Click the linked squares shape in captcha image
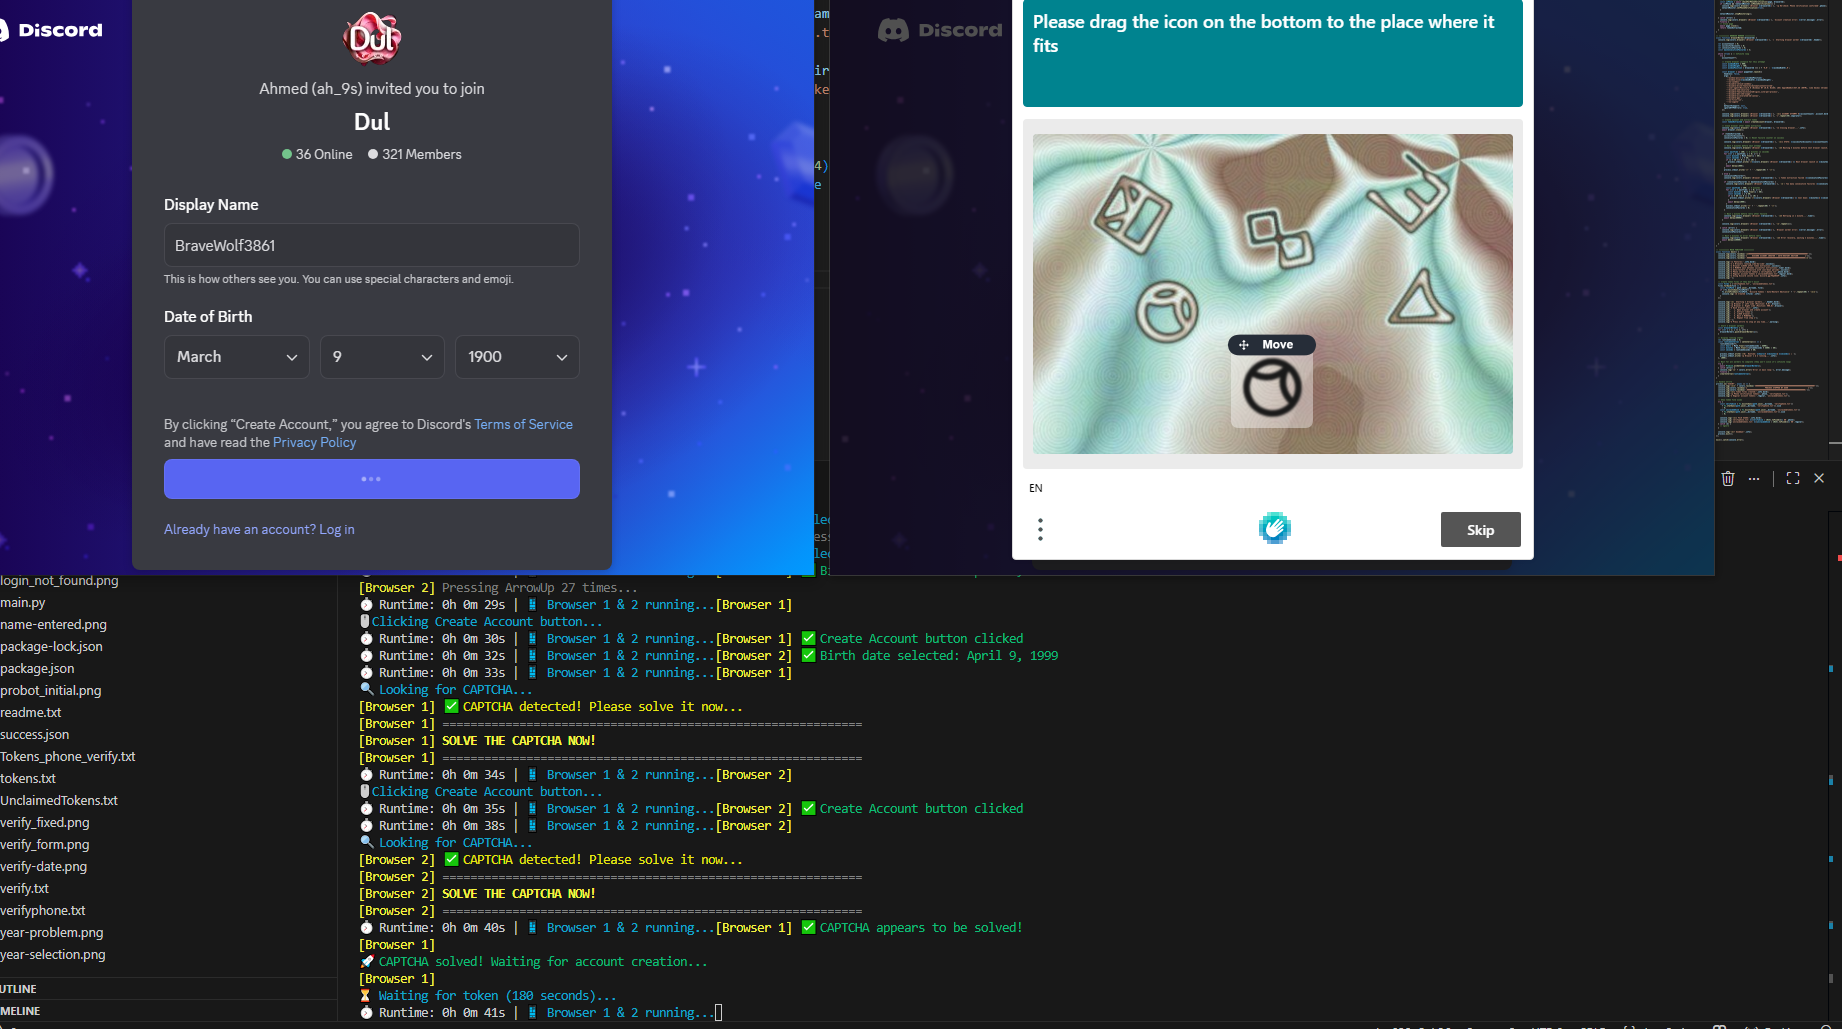Viewport: 1842px width, 1029px height. (x=1279, y=238)
